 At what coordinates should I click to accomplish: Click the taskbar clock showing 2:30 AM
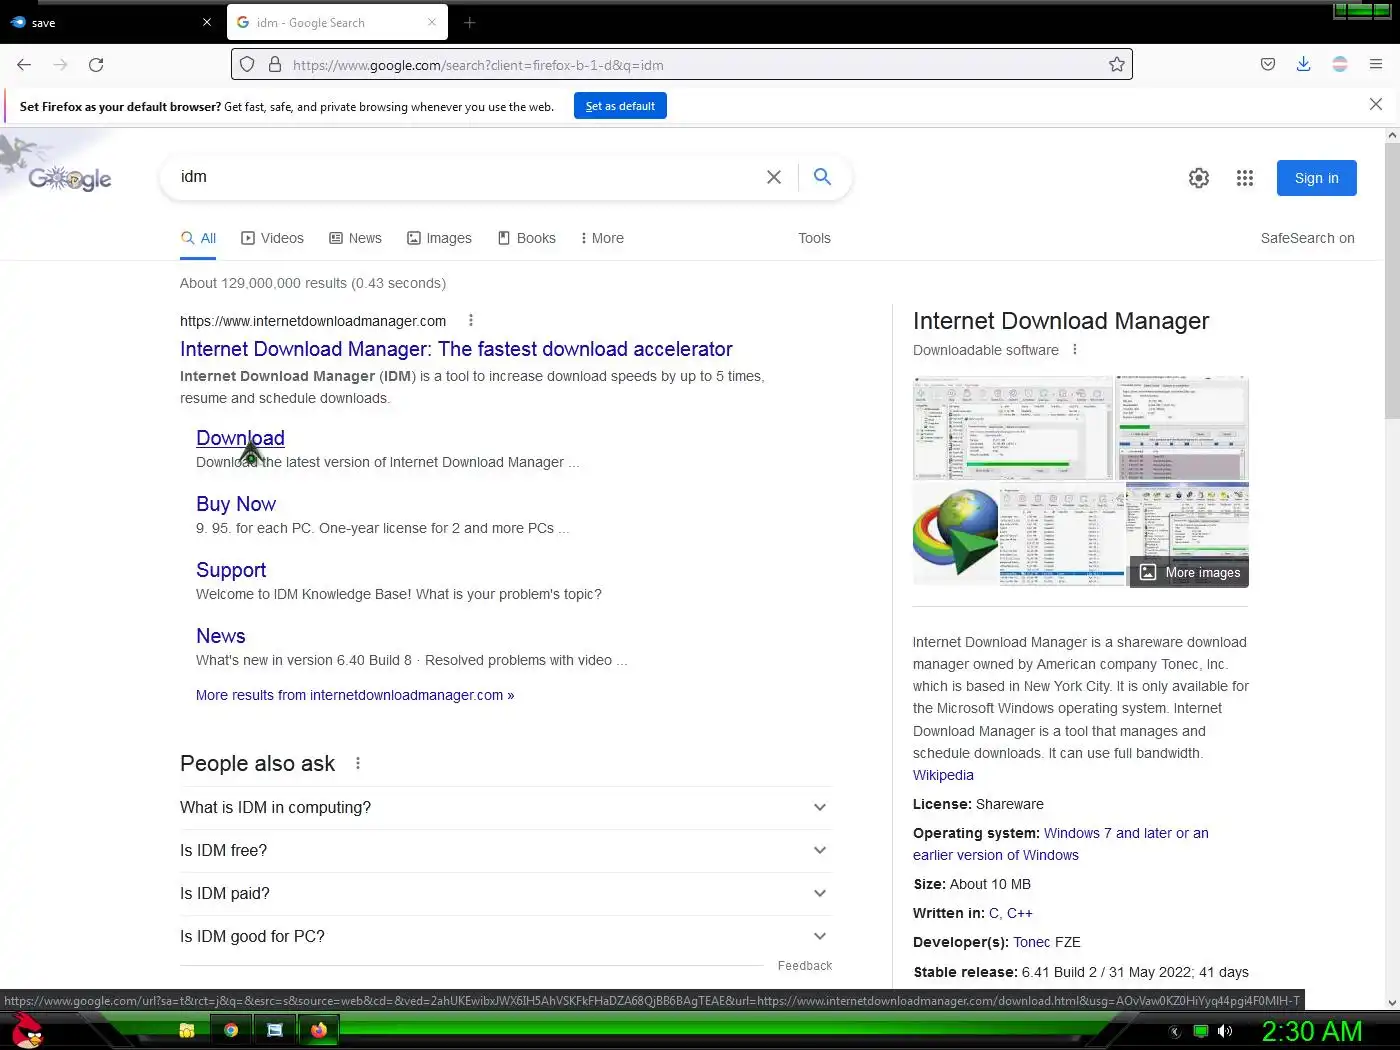pyautogui.click(x=1312, y=1031)
